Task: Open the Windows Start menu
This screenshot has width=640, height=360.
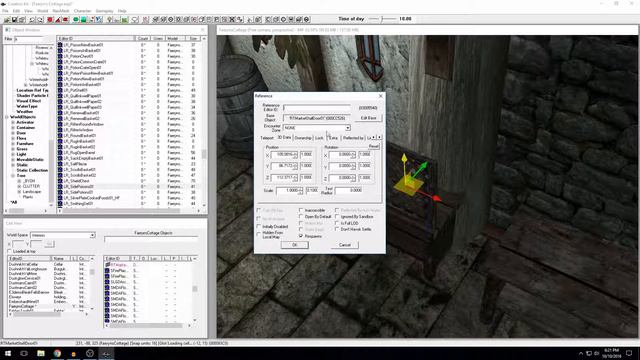Action: tap(8, 353)
